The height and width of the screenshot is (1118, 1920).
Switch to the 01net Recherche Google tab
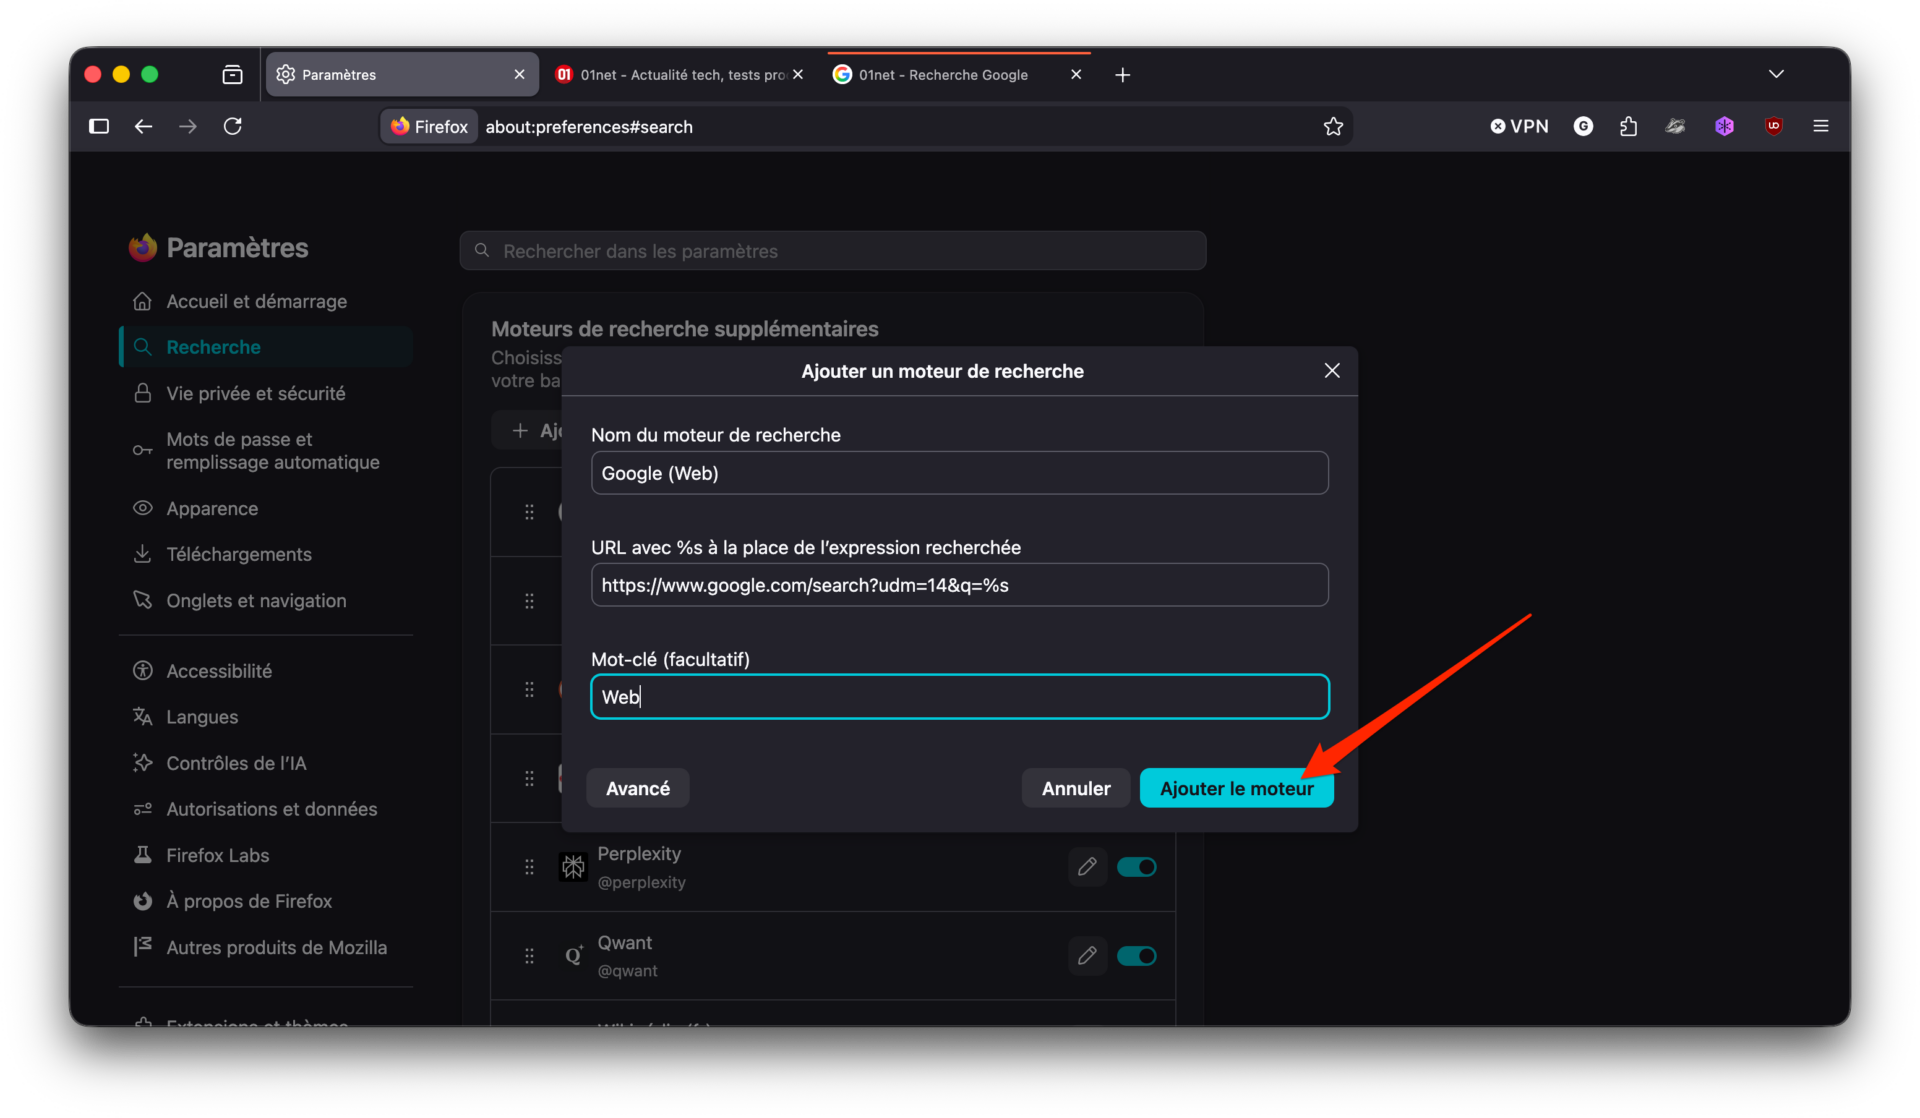pyautogui.click(x=959, y=75)
